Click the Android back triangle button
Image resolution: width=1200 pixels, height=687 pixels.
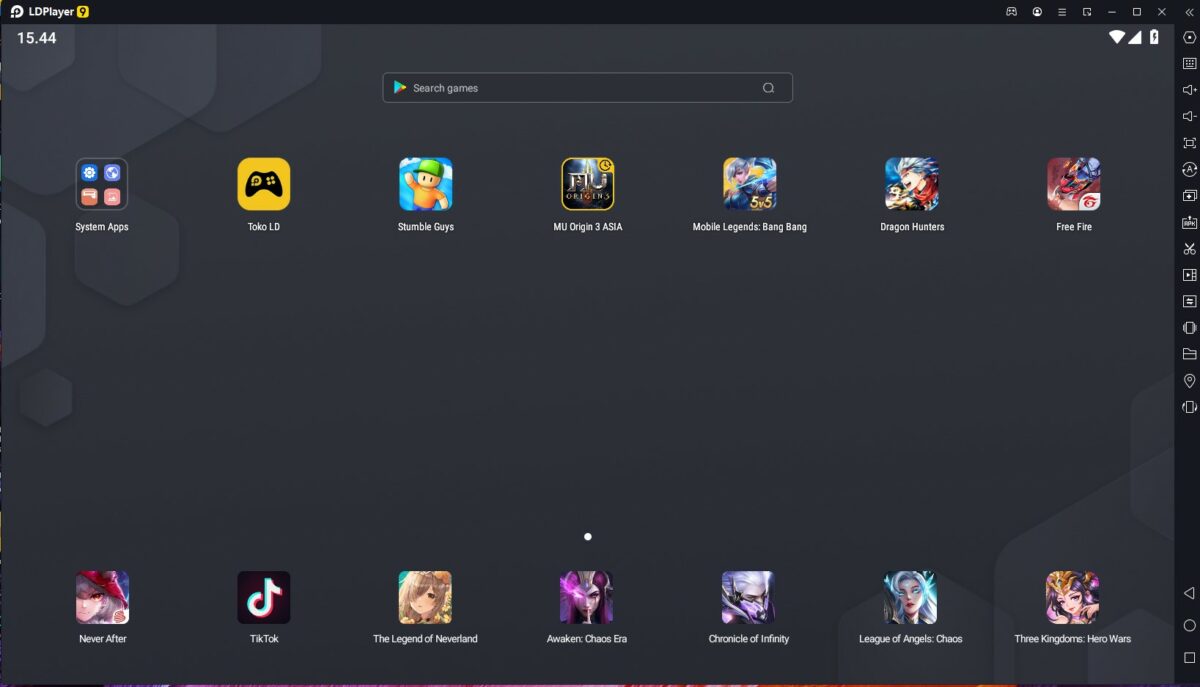(1189, 594)
